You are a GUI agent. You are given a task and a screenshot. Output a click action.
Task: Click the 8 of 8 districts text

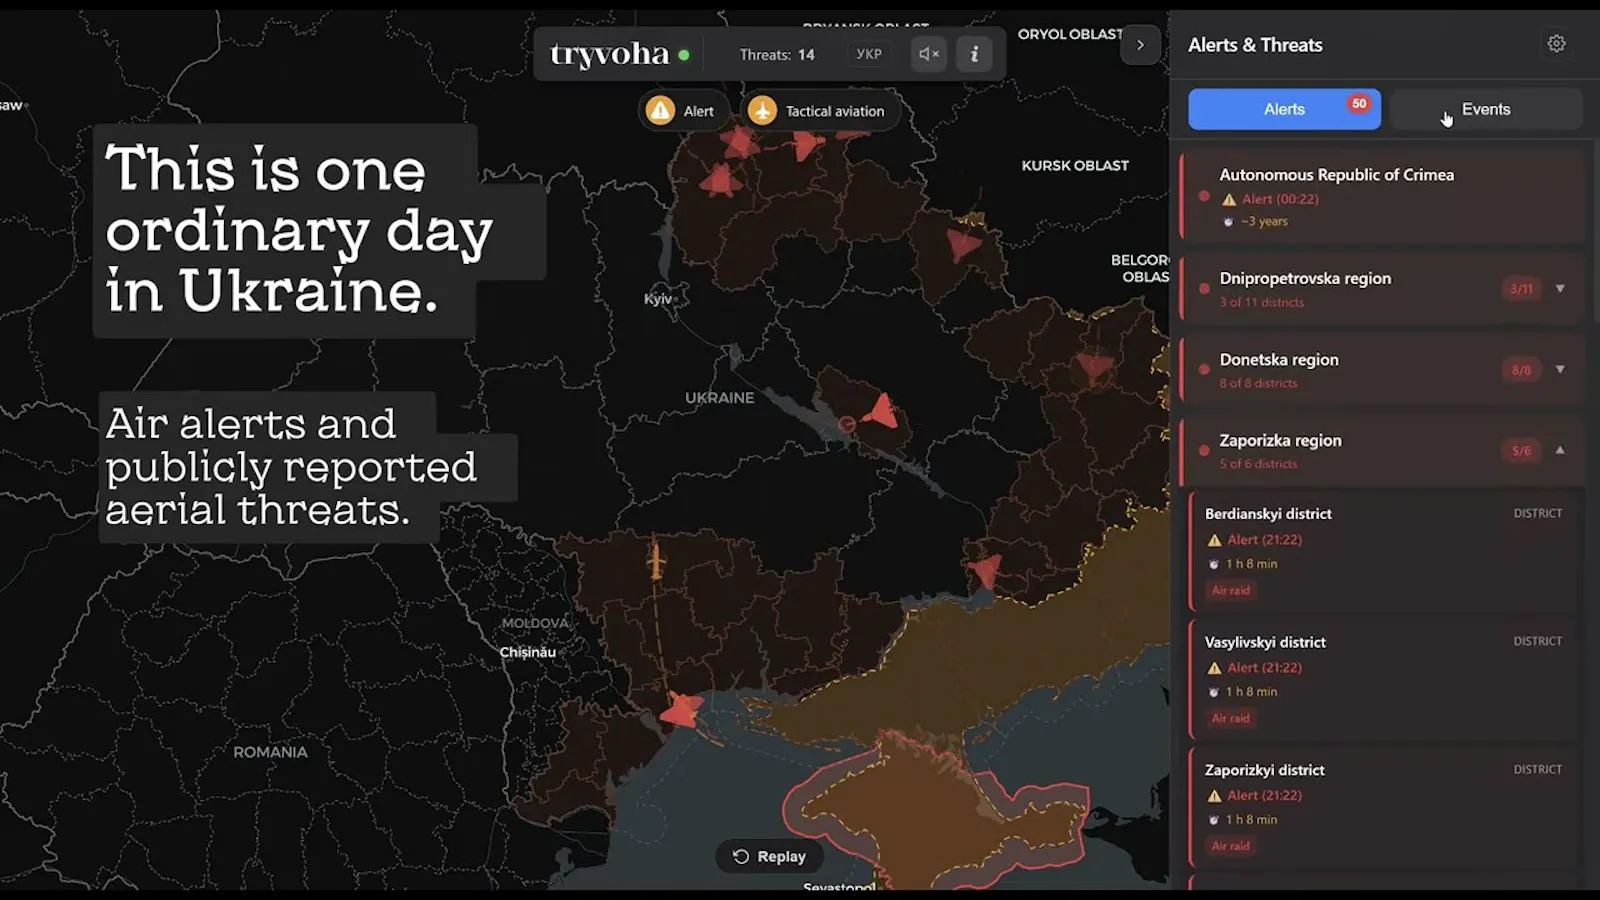point(1258,383)
